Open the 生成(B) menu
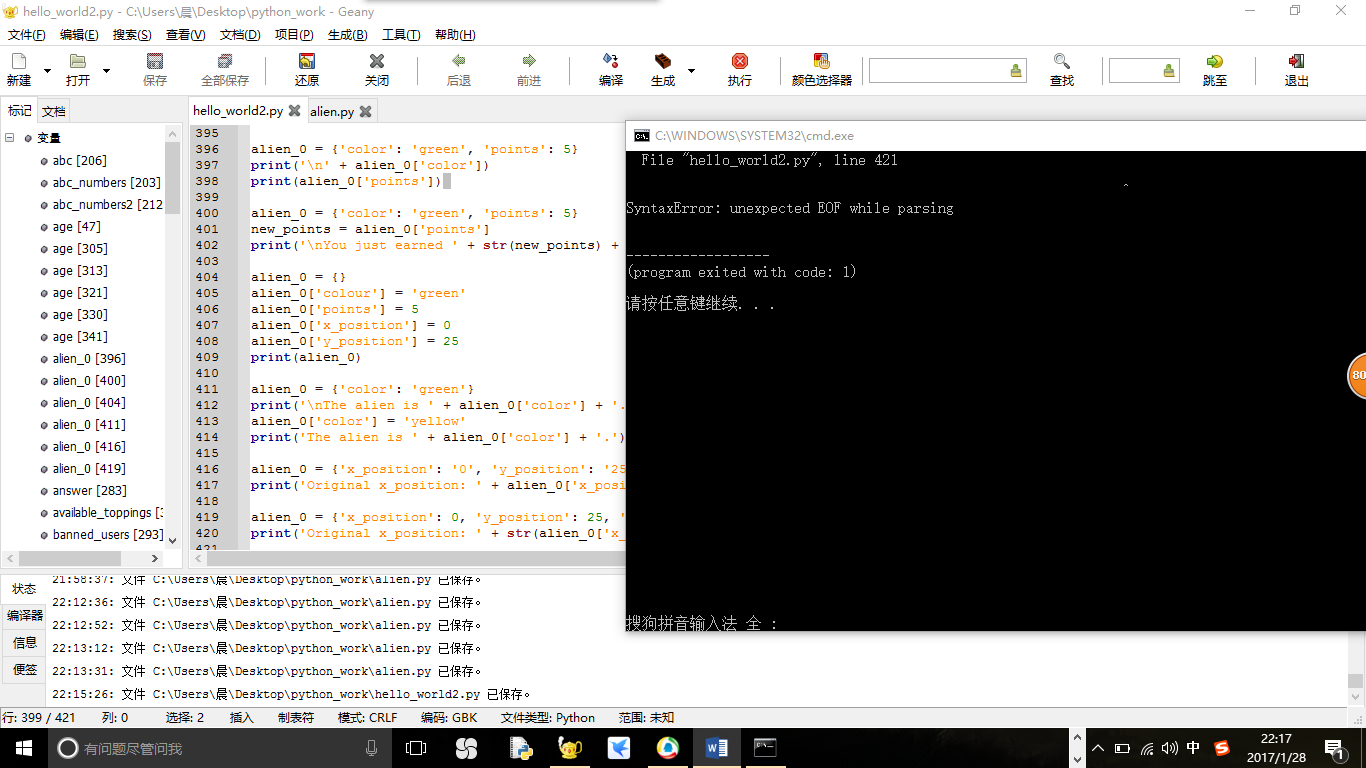The image size is (1366, 768). click(x=347, y=35)
